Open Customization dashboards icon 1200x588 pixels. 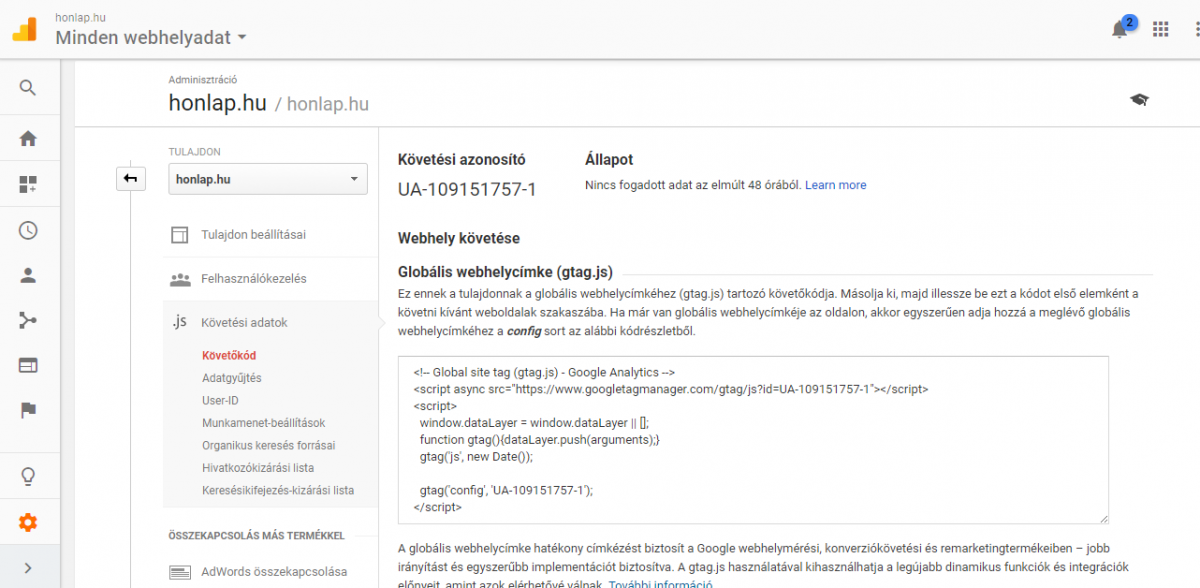28,184
